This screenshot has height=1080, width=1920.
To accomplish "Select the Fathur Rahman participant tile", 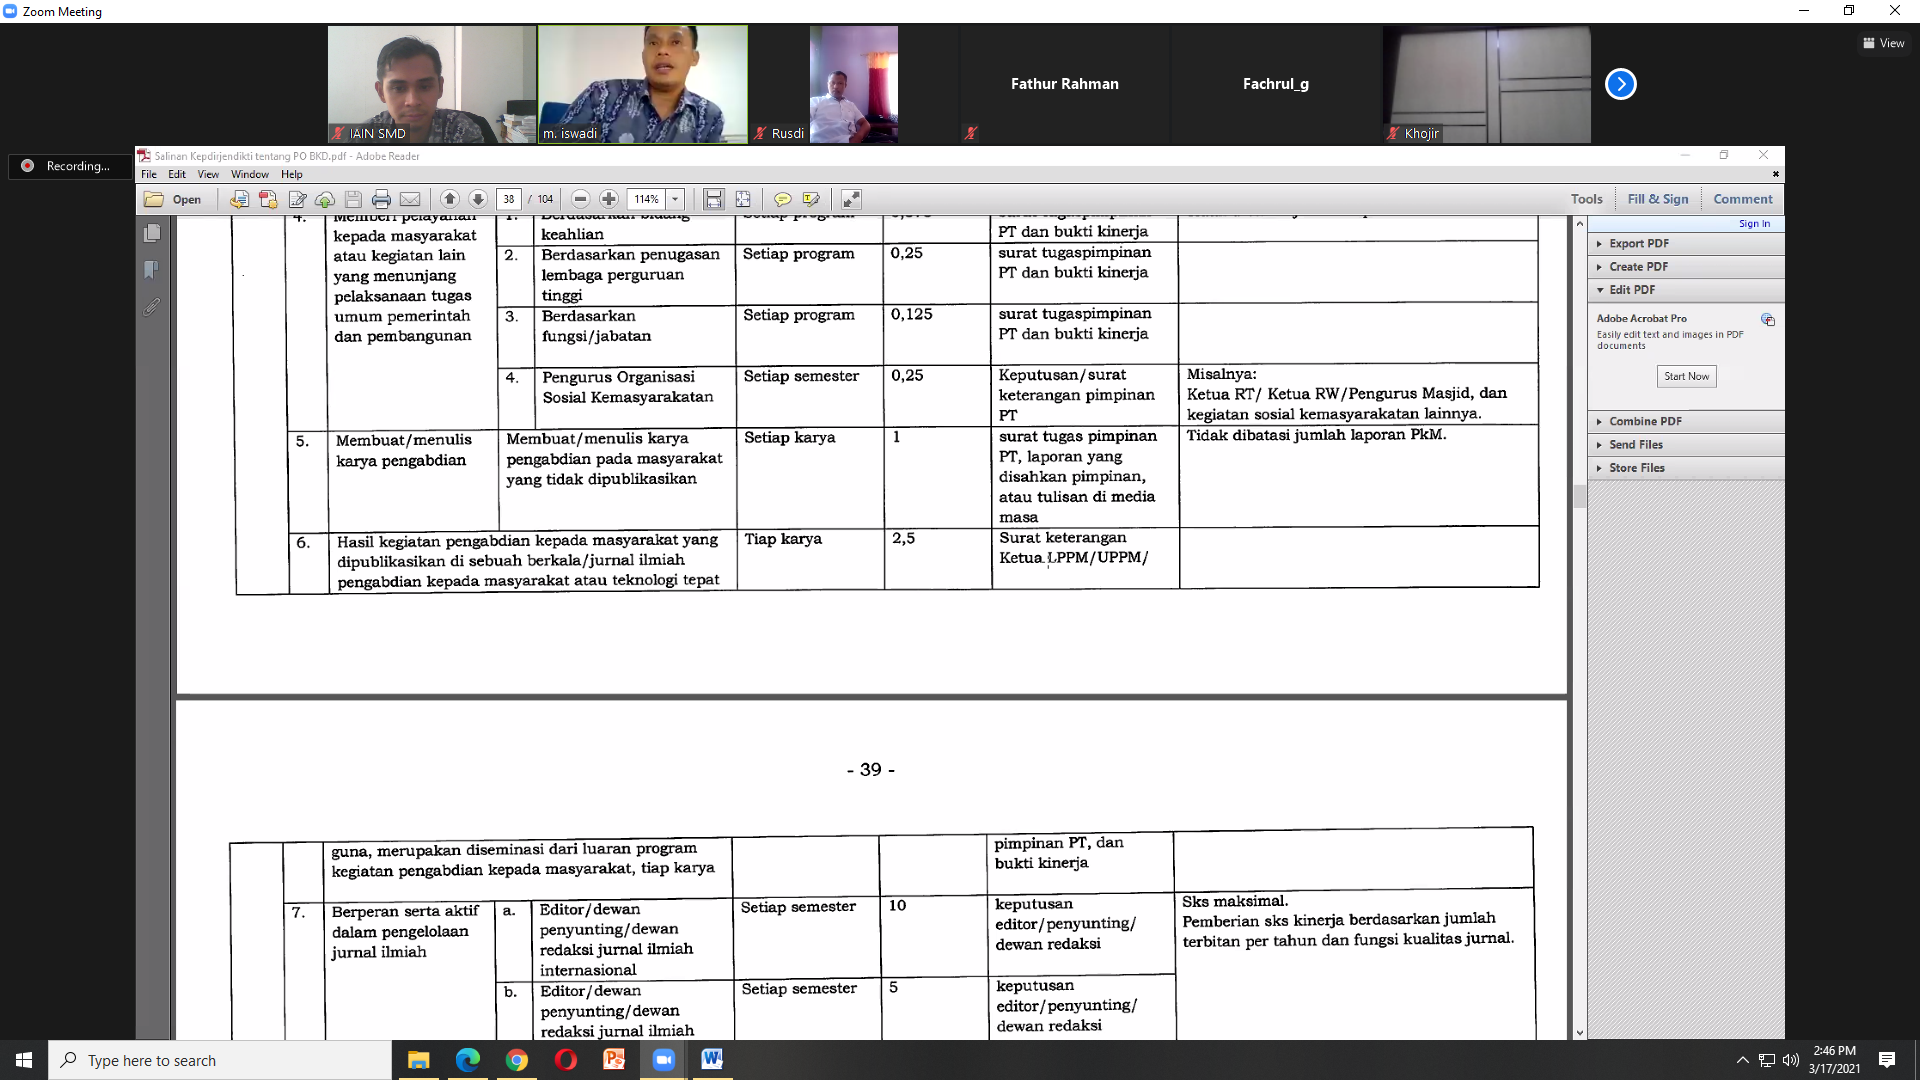I will coord(1065,84).
